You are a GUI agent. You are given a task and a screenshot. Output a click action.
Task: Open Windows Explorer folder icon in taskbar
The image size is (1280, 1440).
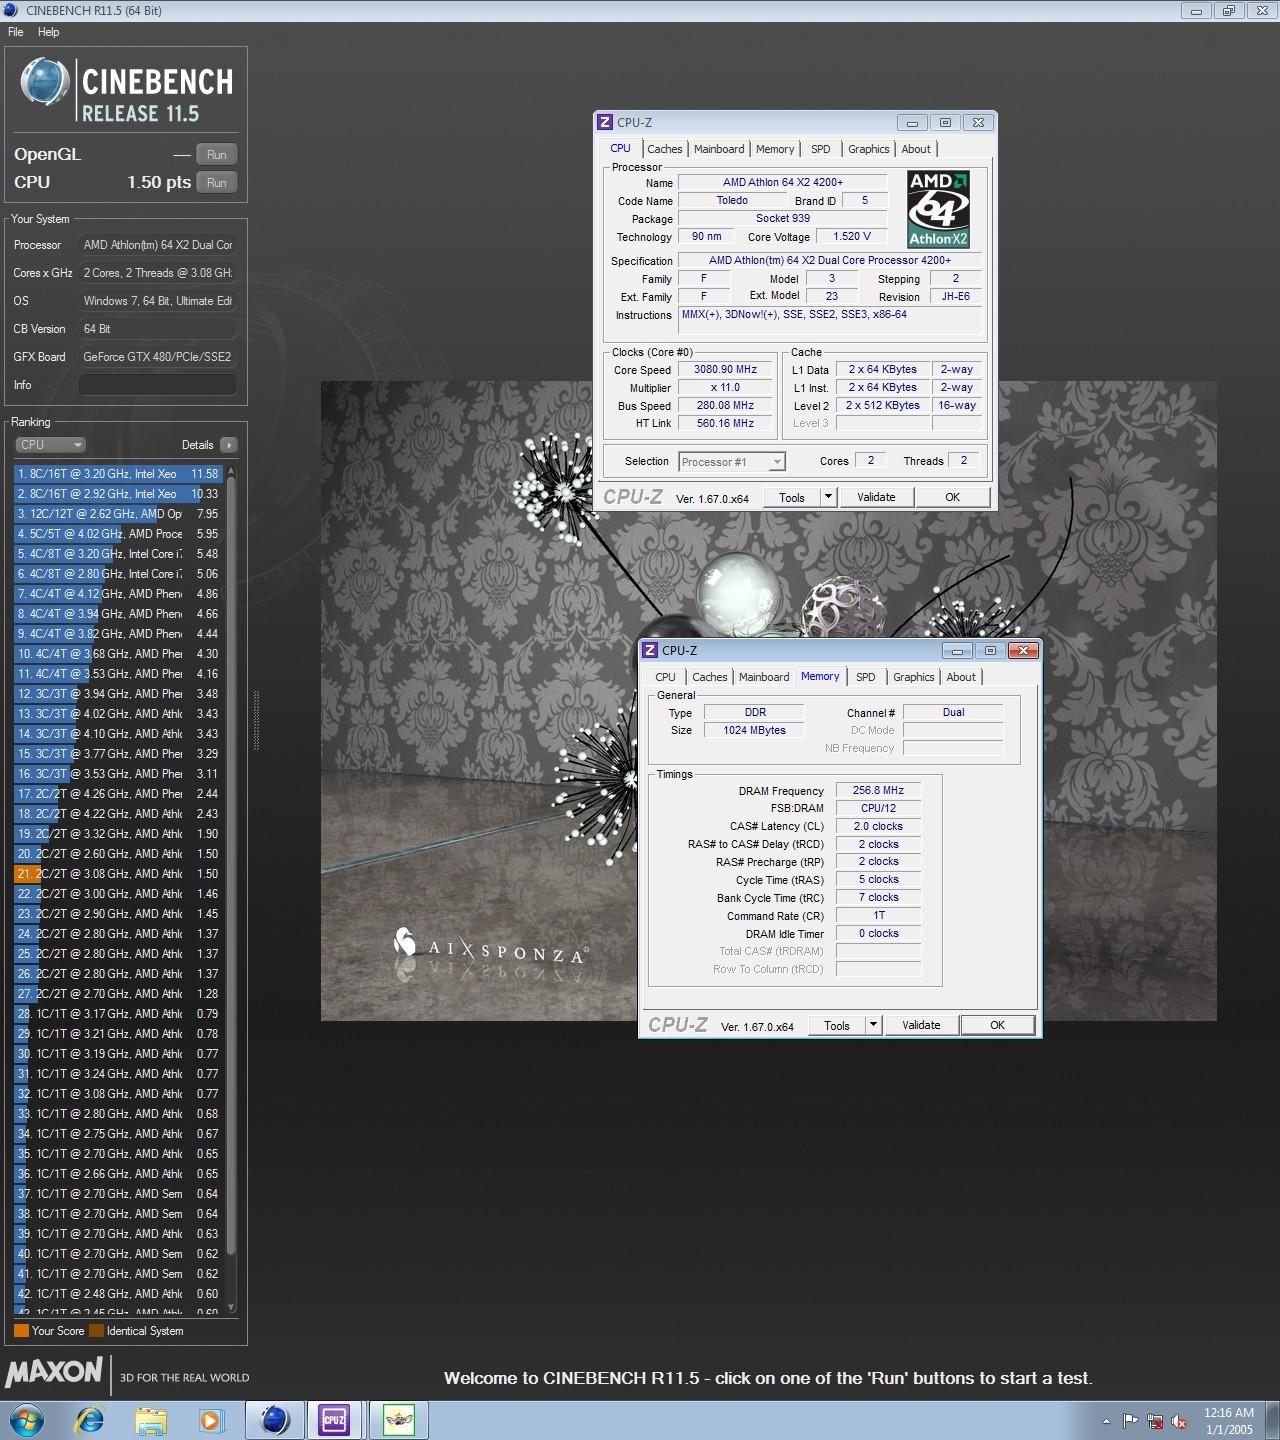[x=151, y=1420]
